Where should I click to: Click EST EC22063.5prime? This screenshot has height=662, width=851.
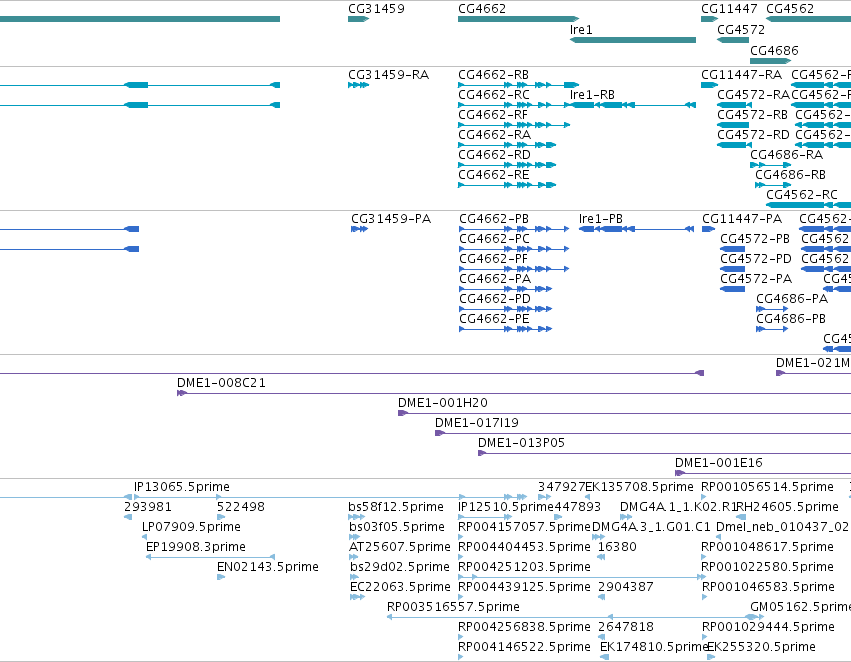[400, 588]
